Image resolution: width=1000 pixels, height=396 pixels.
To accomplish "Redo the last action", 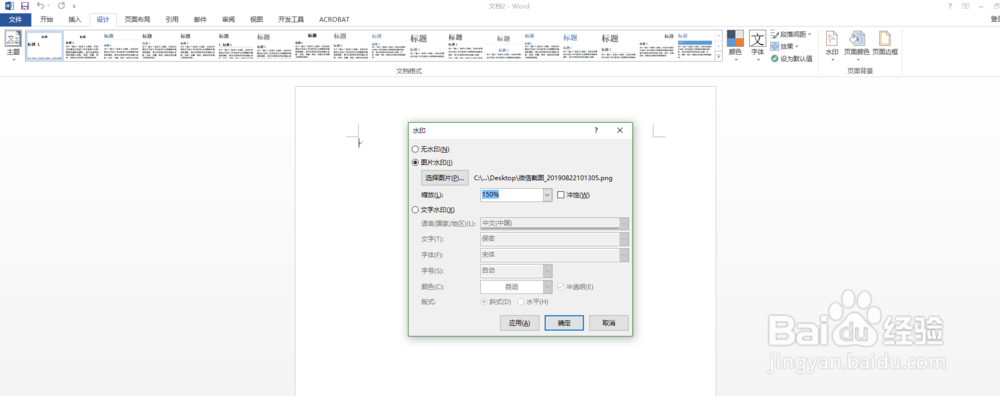I will [x=61, y=6].
